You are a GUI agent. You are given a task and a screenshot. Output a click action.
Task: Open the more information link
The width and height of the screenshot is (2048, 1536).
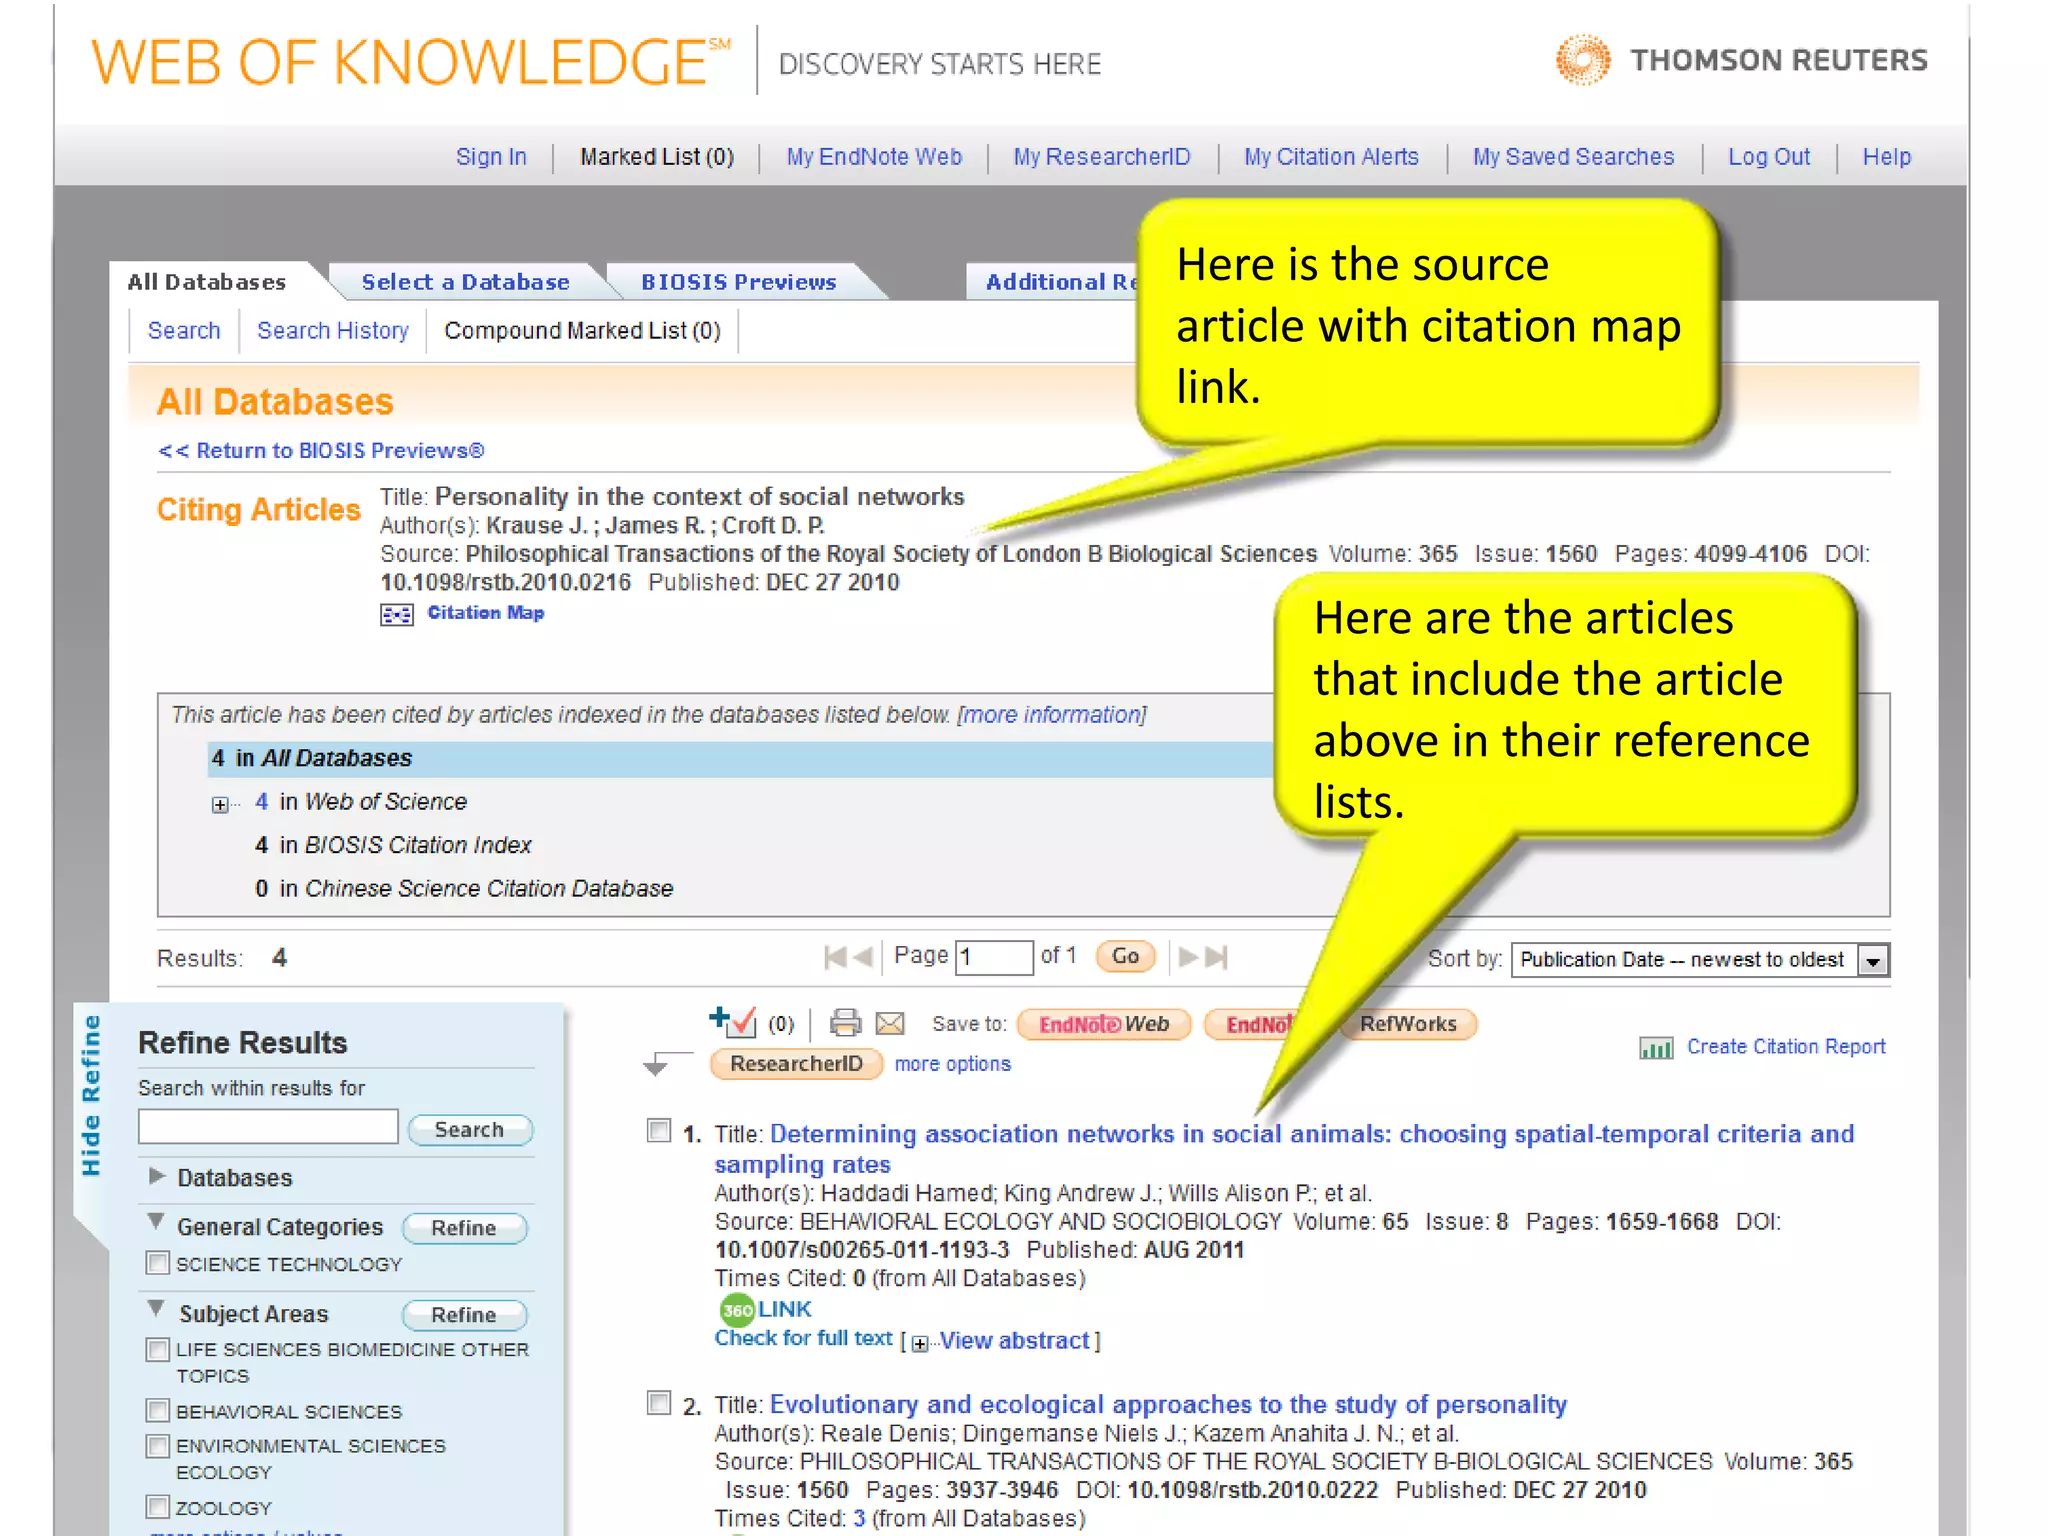pyautogui.click(x=1051, y=715)
